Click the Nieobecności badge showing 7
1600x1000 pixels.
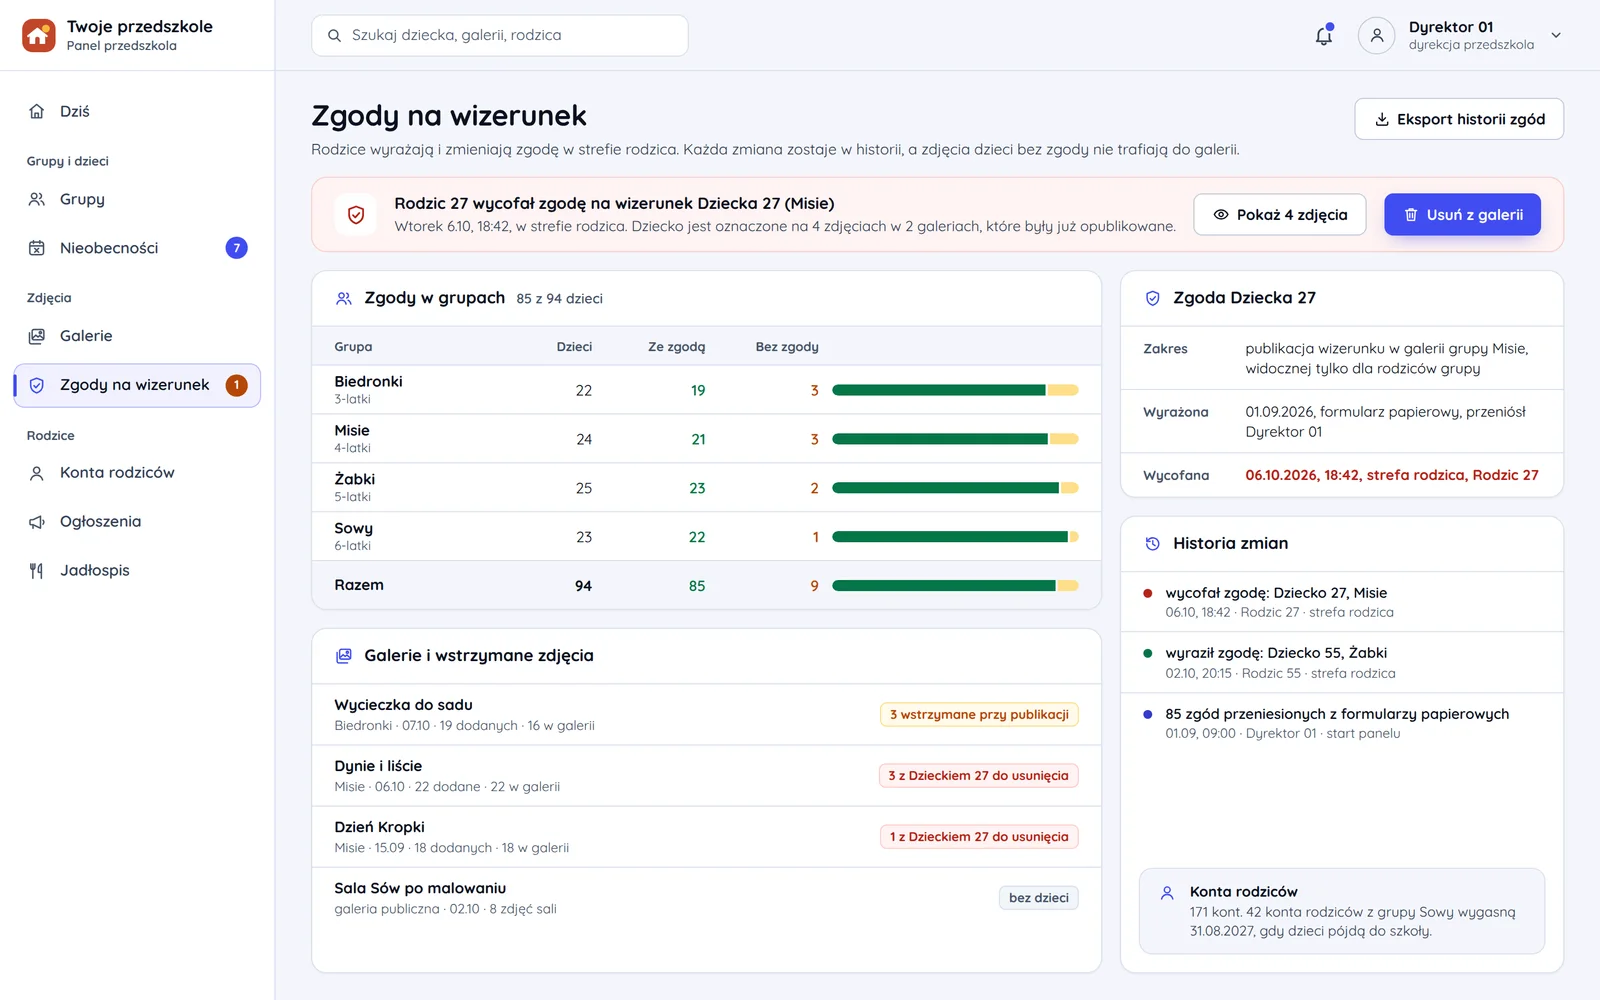[237, 248]
